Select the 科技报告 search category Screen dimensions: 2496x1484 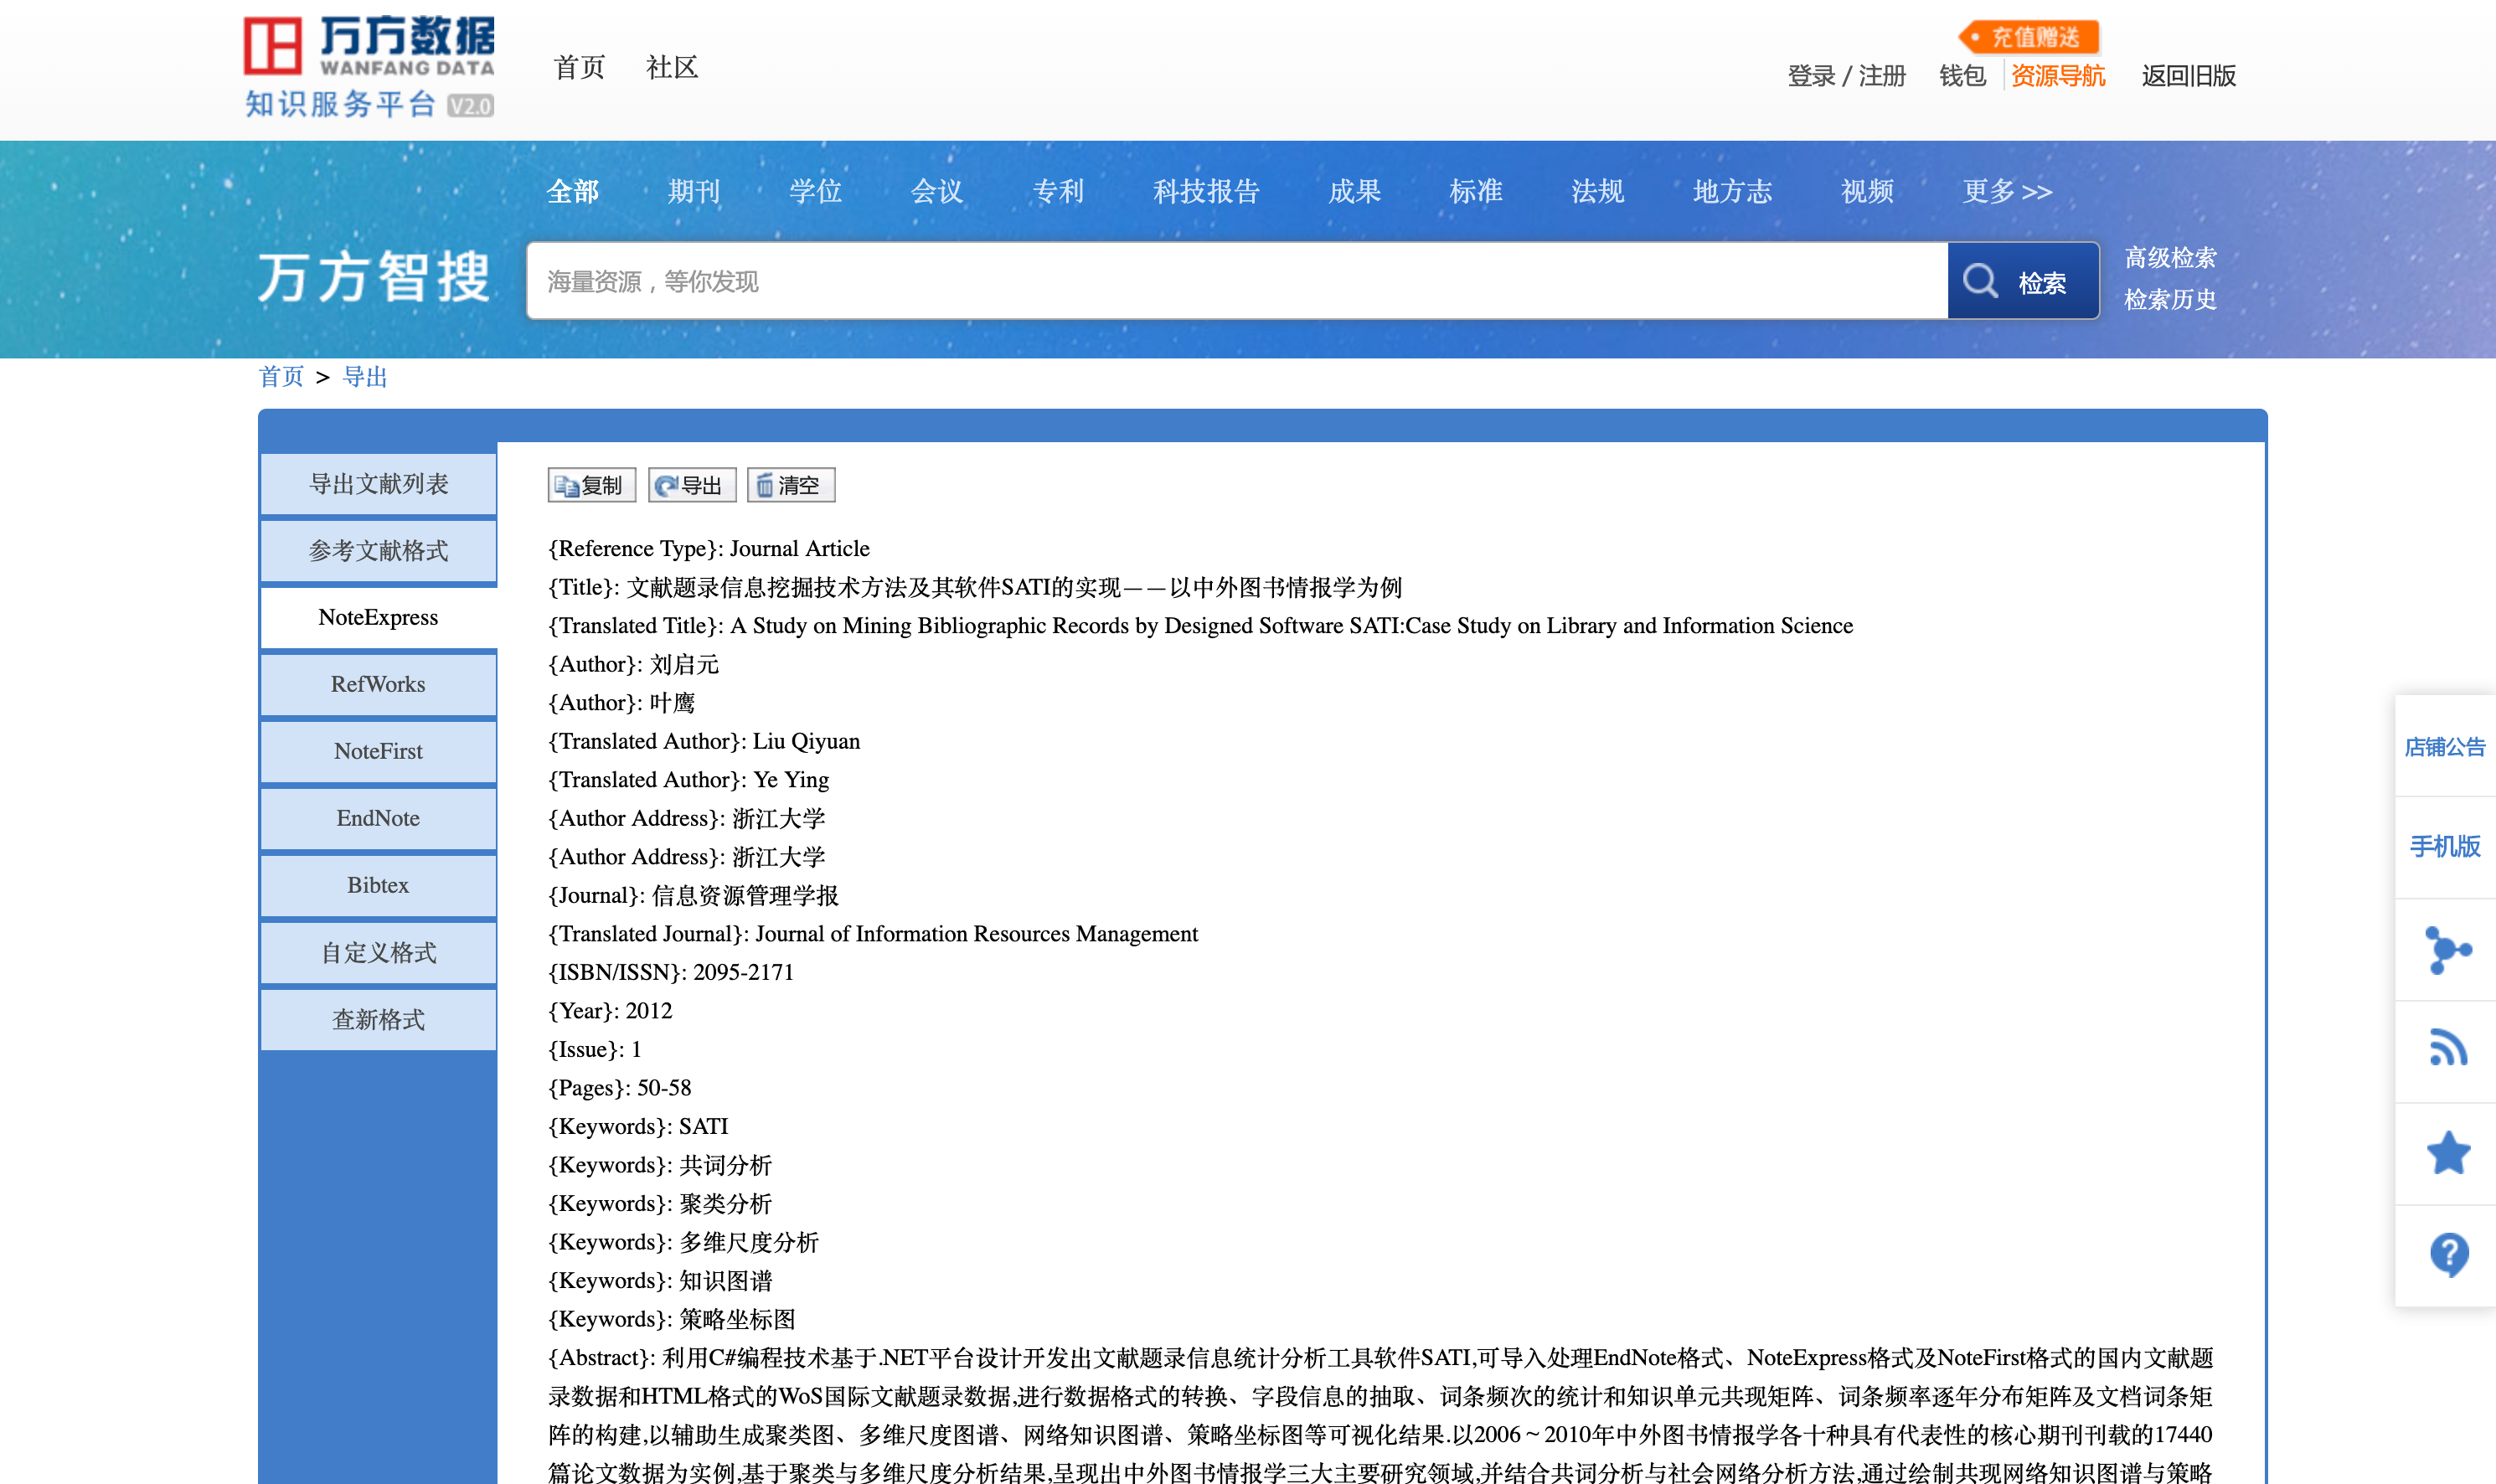(1206, 191)
